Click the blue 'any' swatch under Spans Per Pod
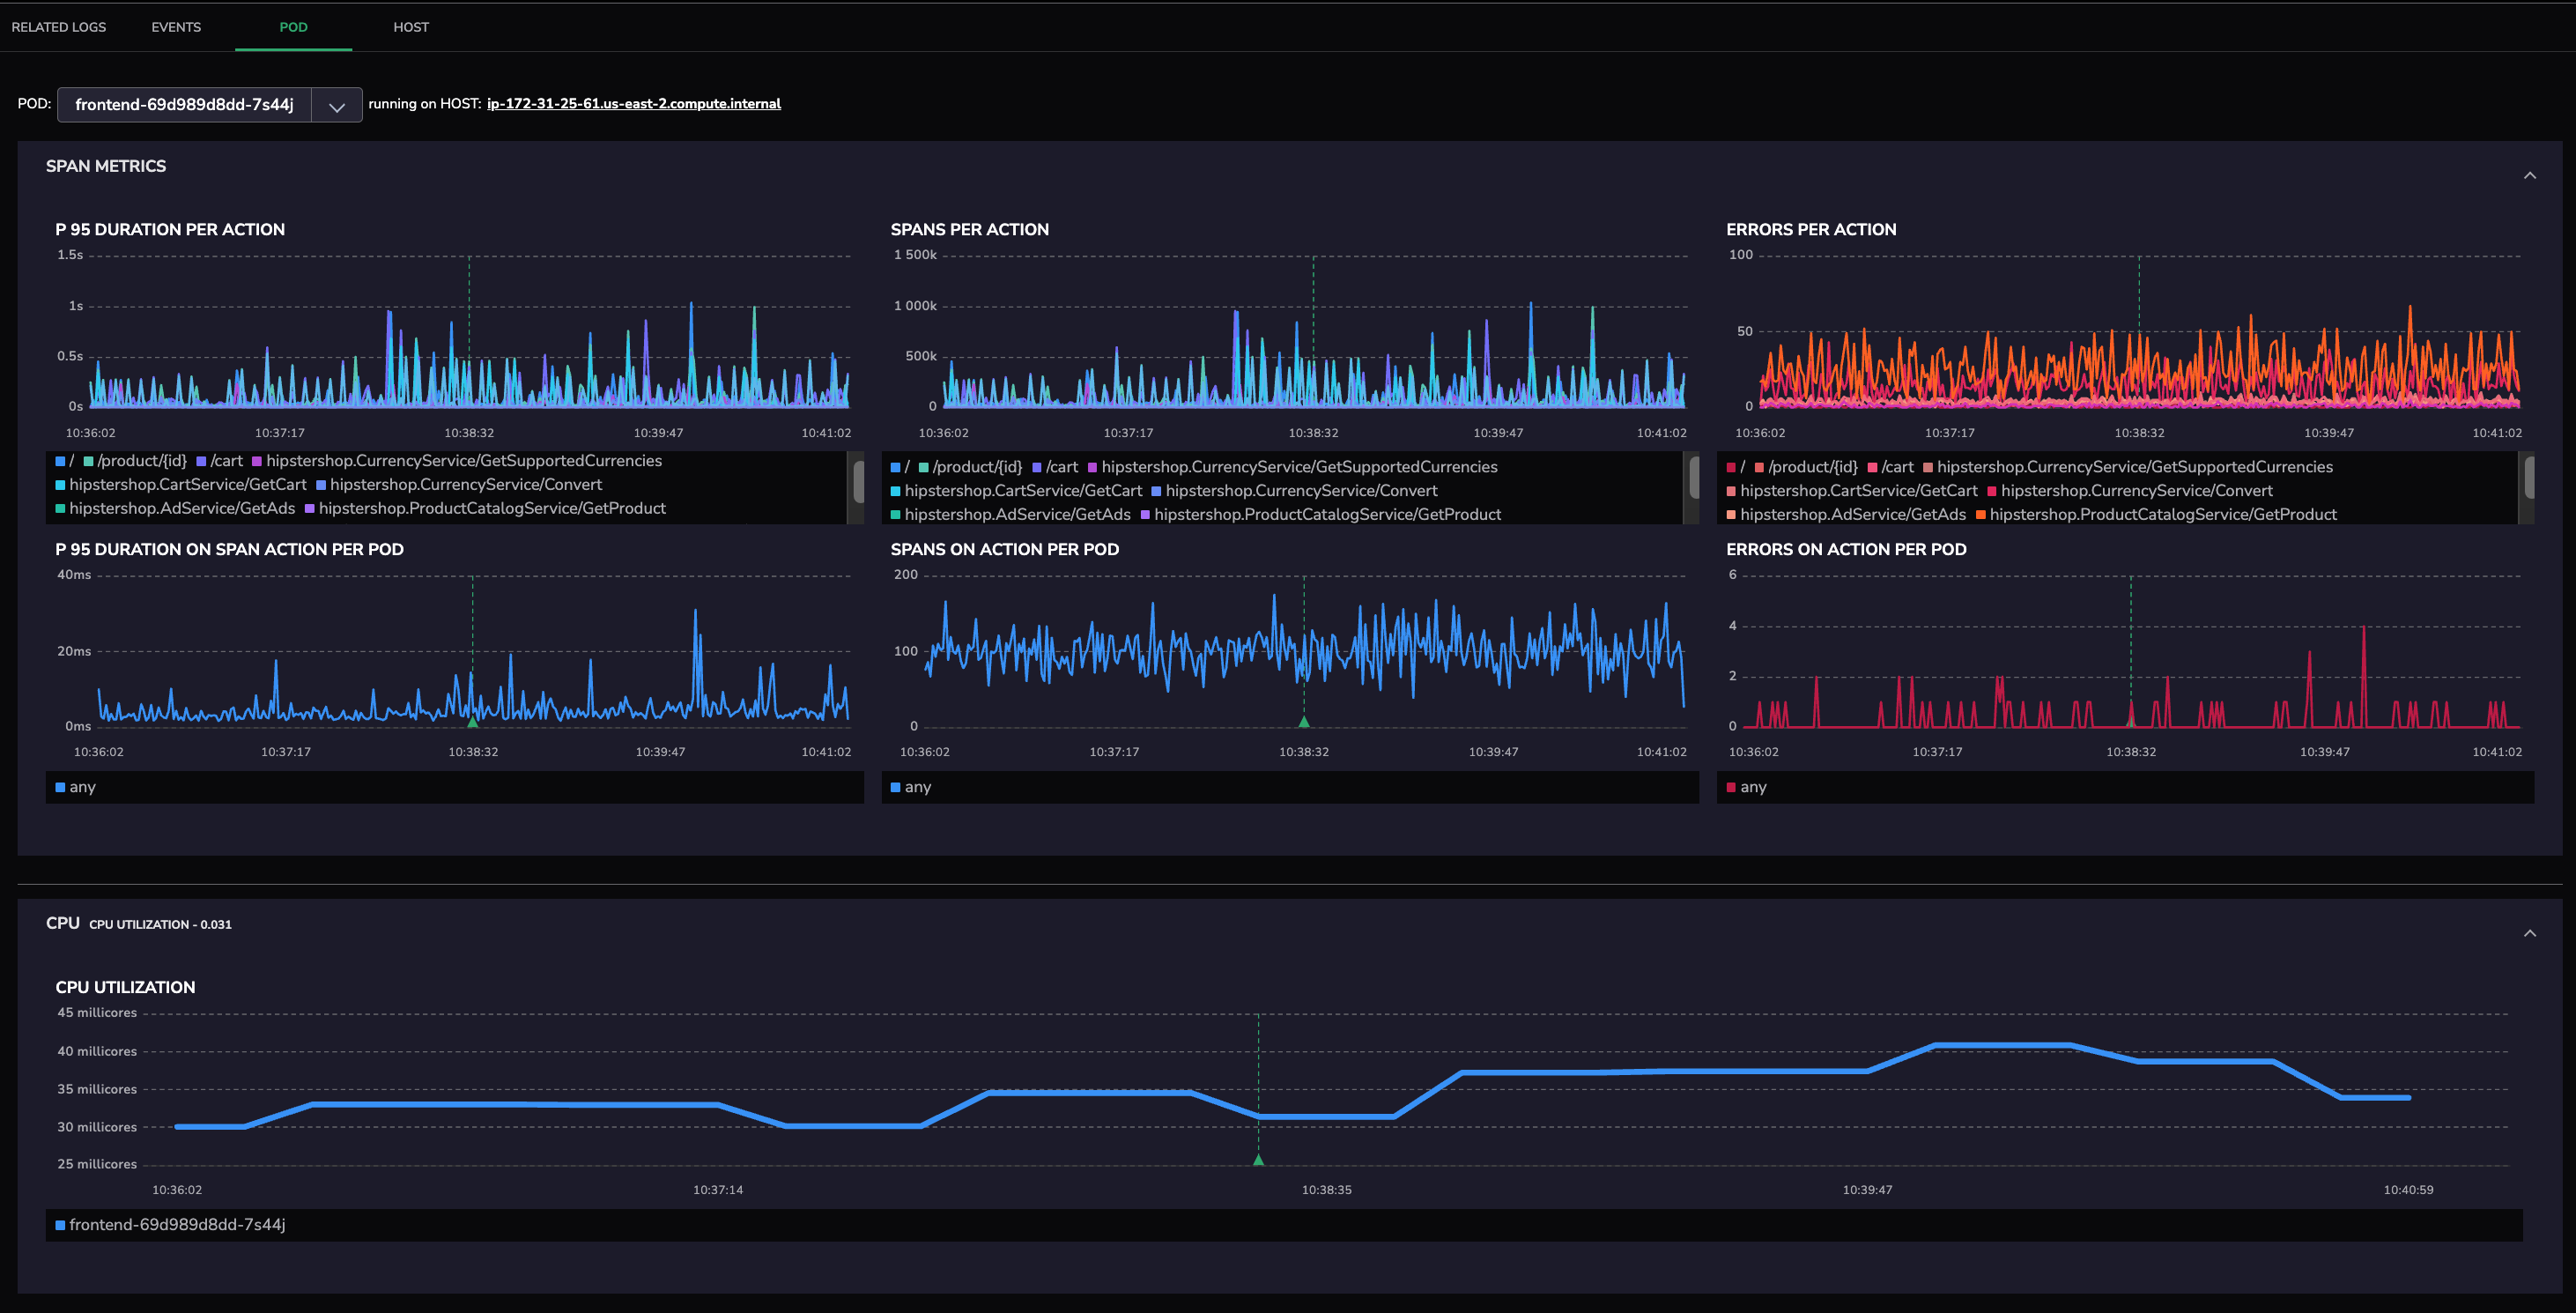The image size is (2576, 1313). point(896,788)
